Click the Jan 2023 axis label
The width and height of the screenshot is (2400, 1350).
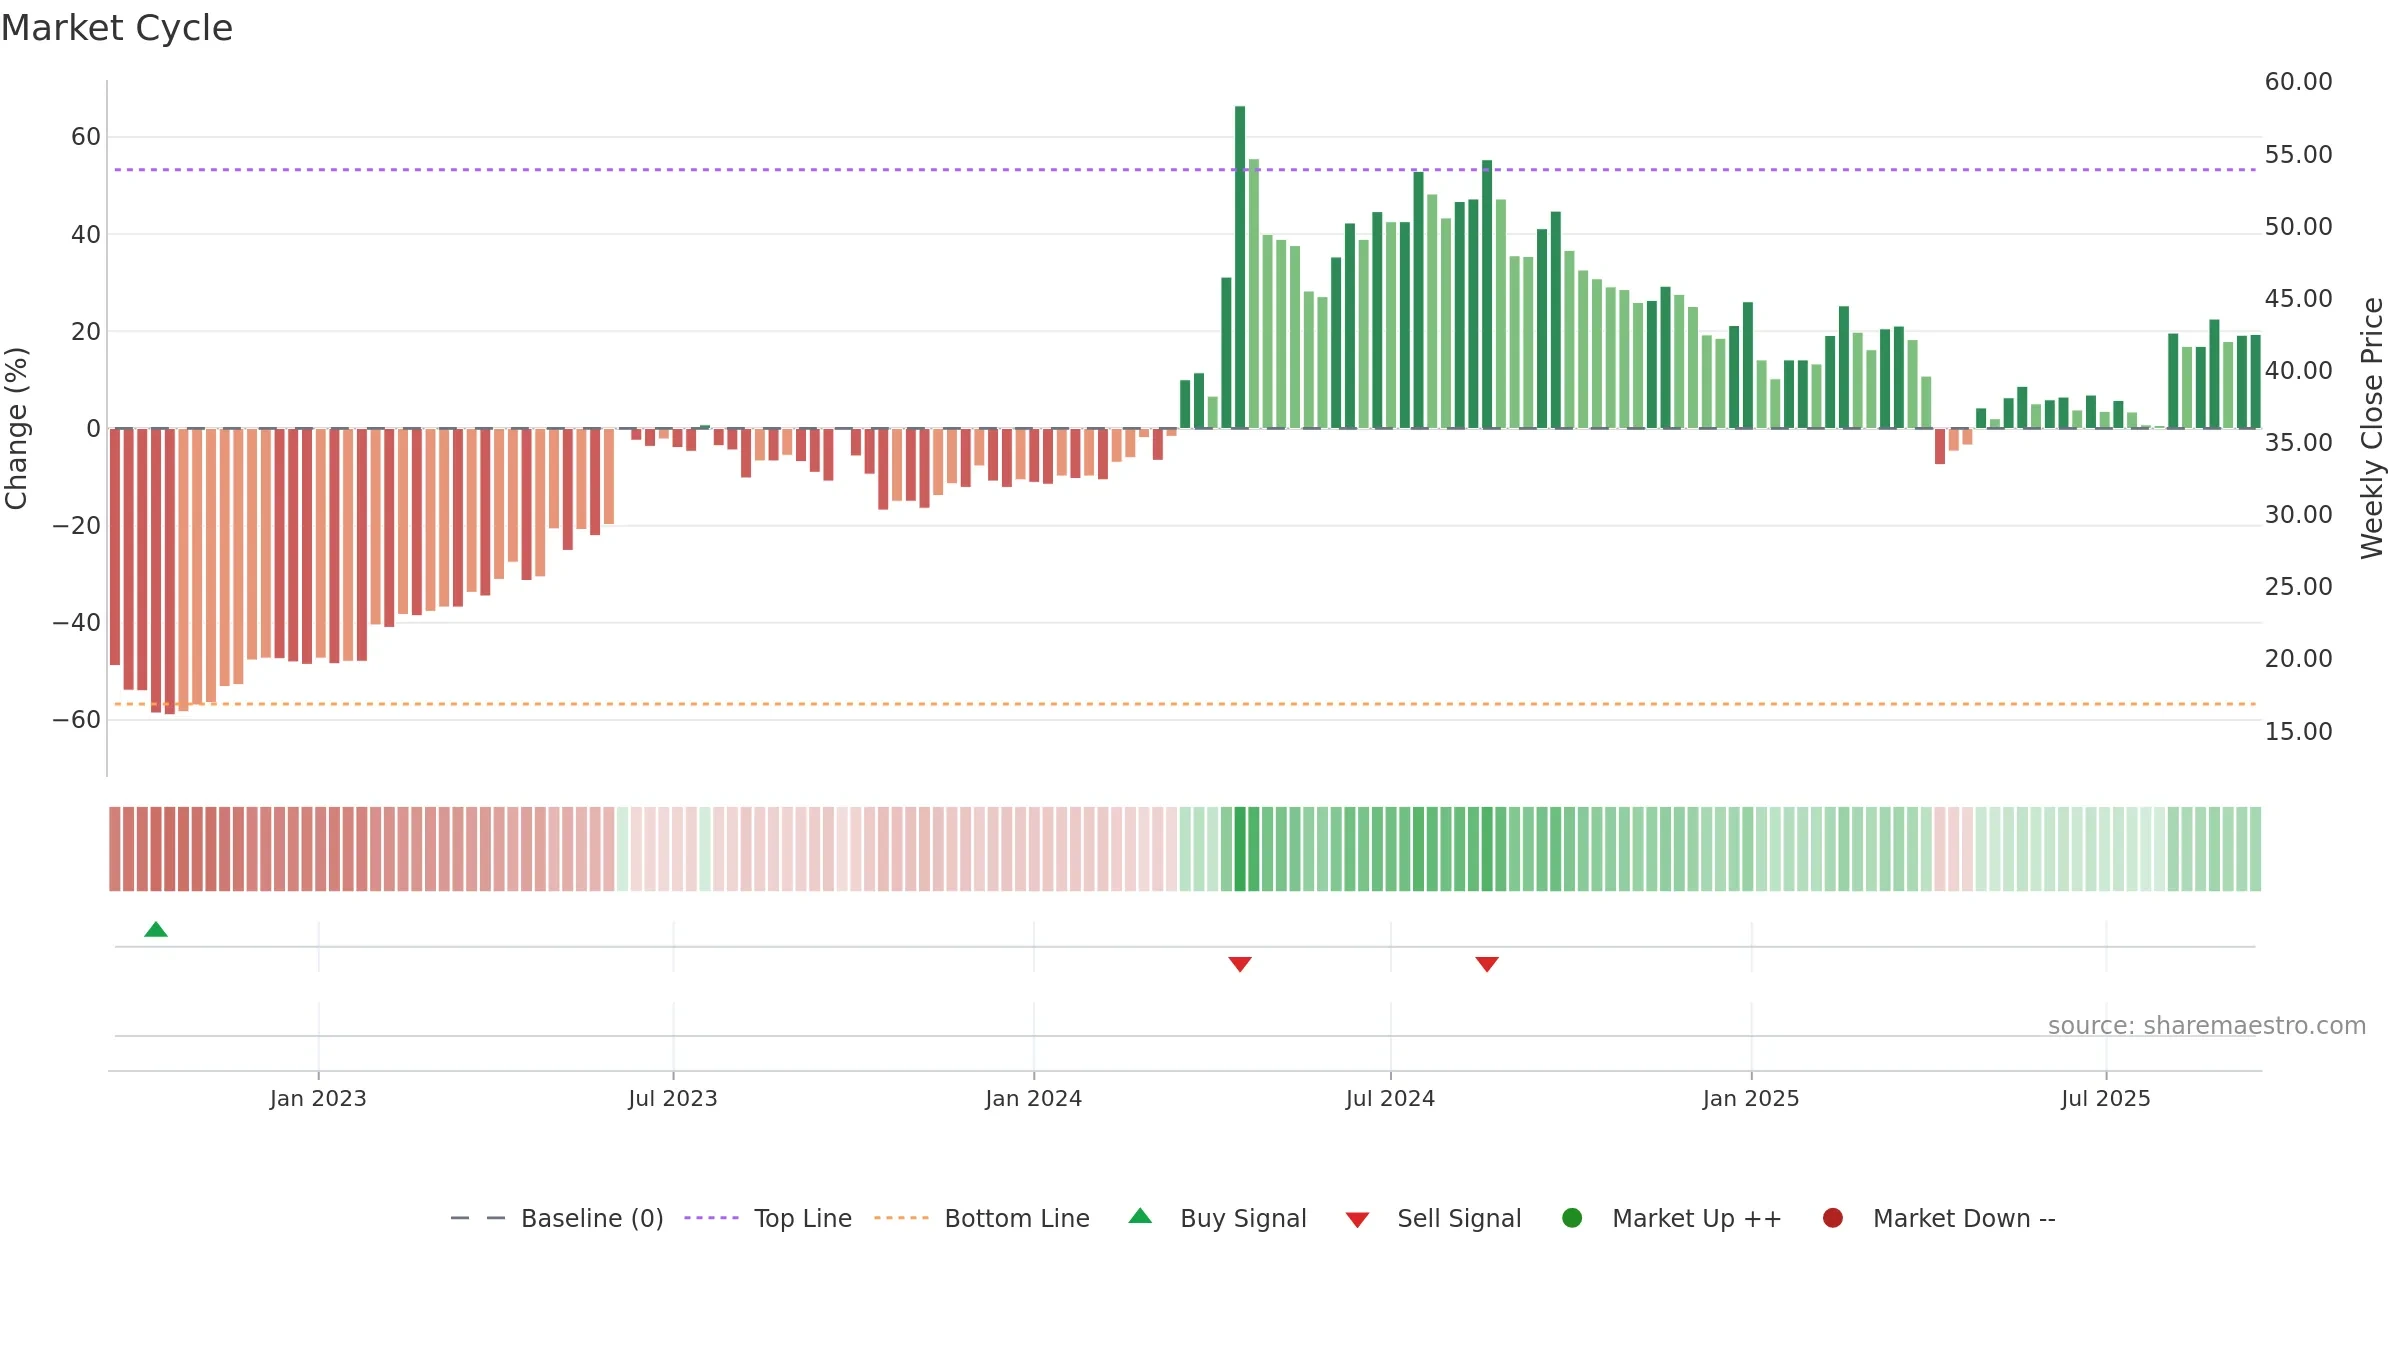pyautogui.click(x=318, y=1098)
